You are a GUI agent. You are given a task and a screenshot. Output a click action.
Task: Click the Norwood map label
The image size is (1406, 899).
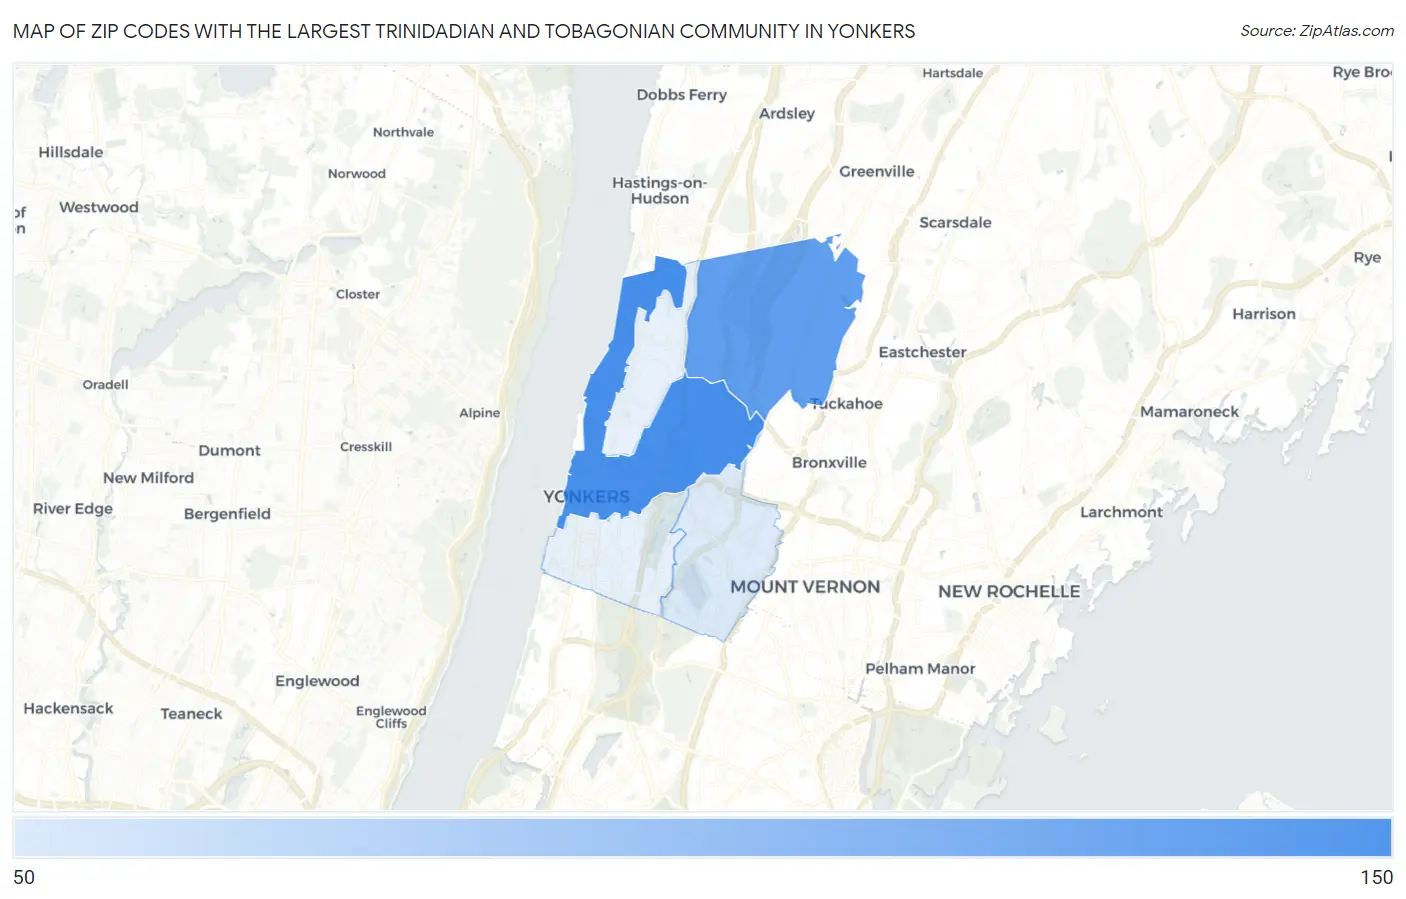[357, 174]
